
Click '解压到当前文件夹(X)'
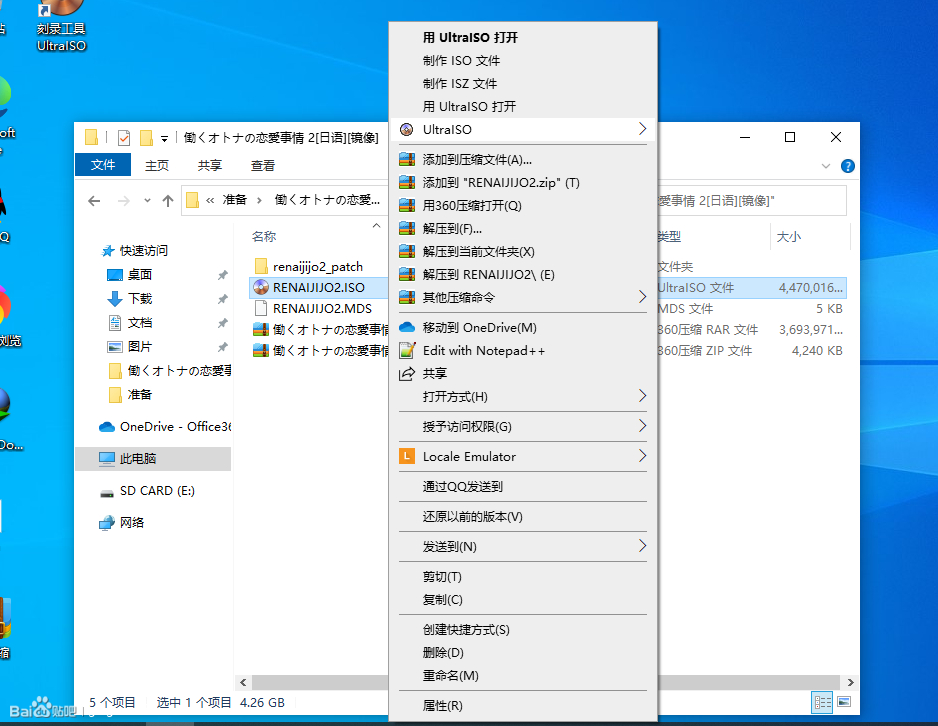coord(523,252)
